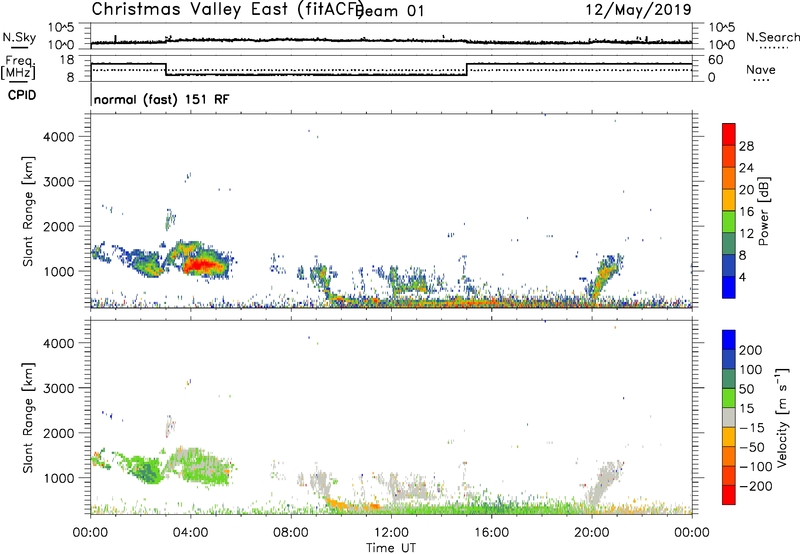Click the blue top segment of Velocity colorbar
Screen dimensions: 800x554
(729, 340)
